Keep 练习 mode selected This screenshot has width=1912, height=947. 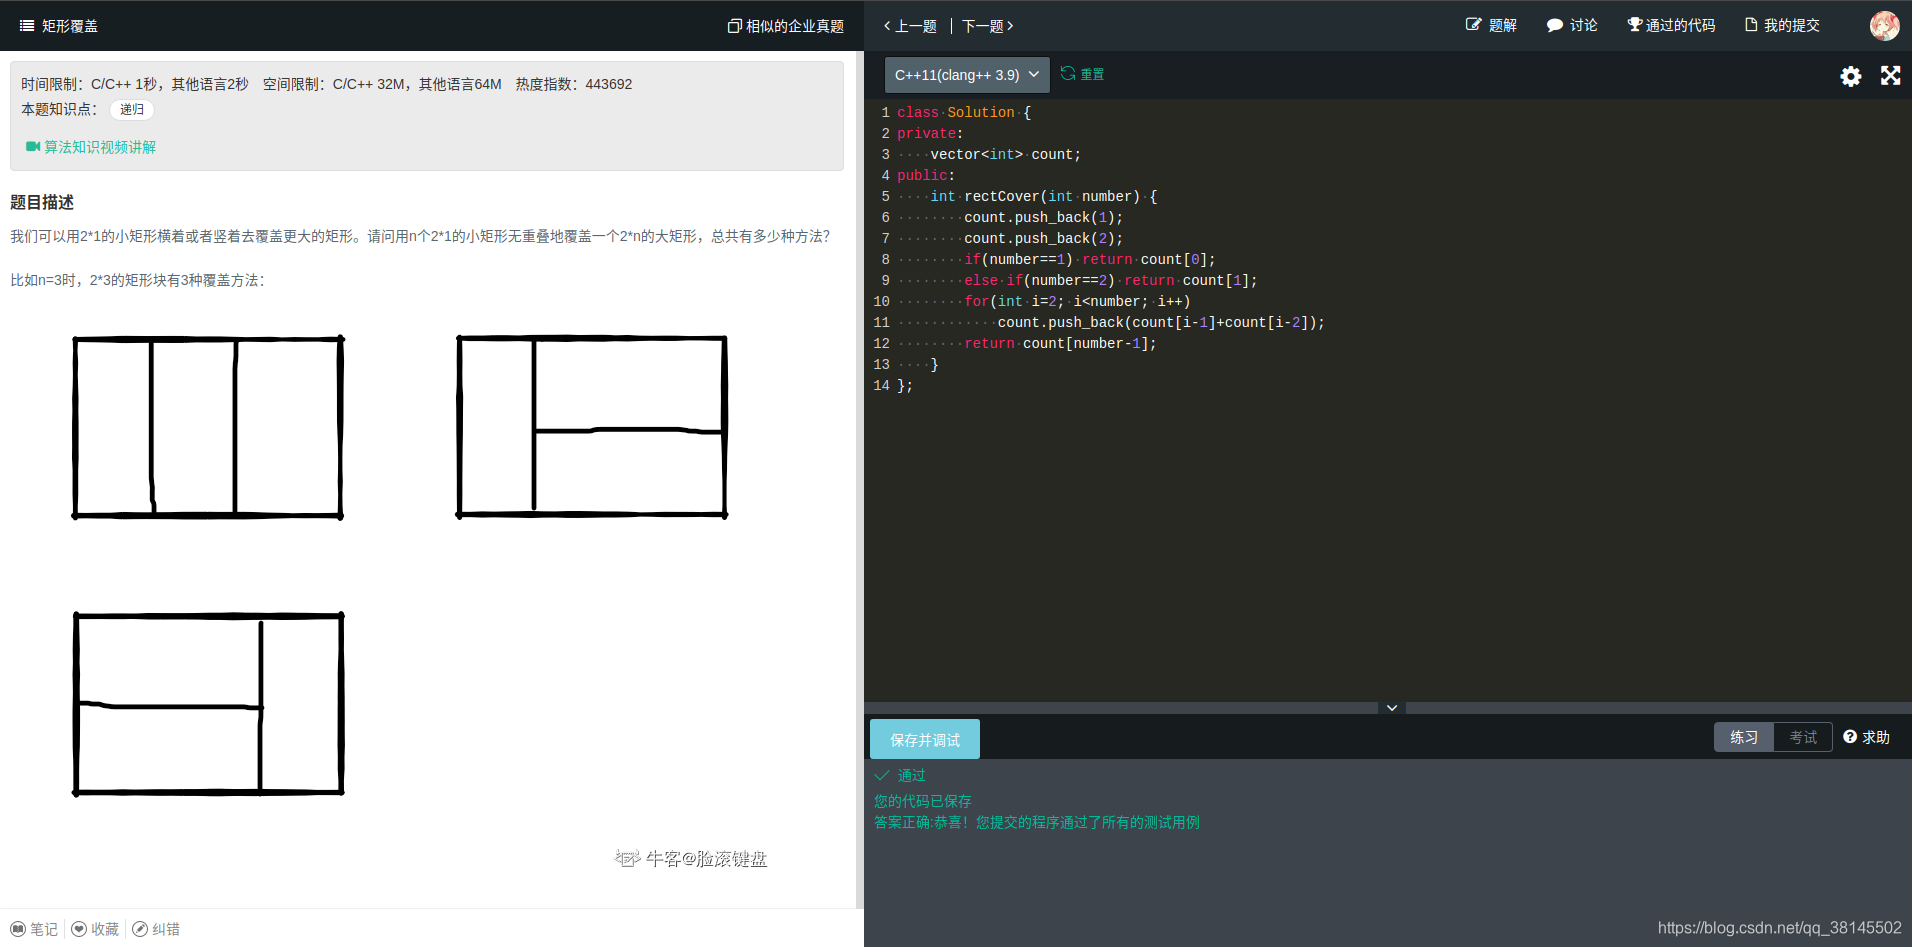click(x=1744, y=737)
